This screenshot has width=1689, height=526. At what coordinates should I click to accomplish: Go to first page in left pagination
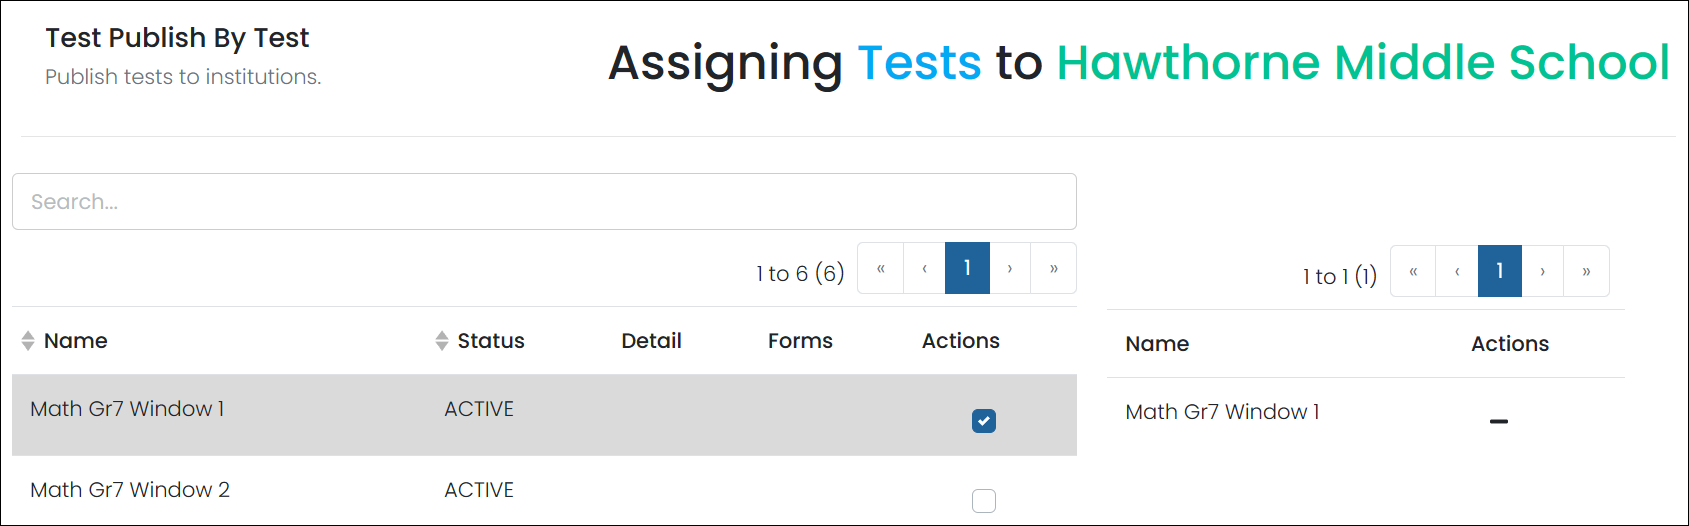pos(881,268)
